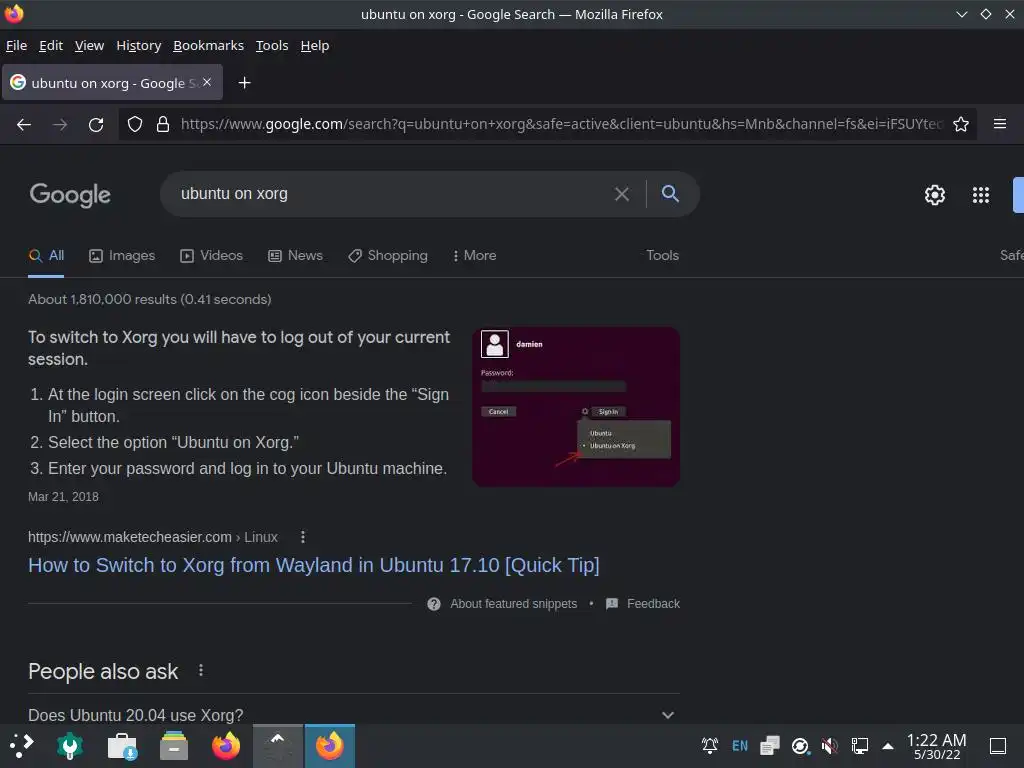Click the show desktop button
Viewport: 1024px width, 768px height.
click(998, 746)
